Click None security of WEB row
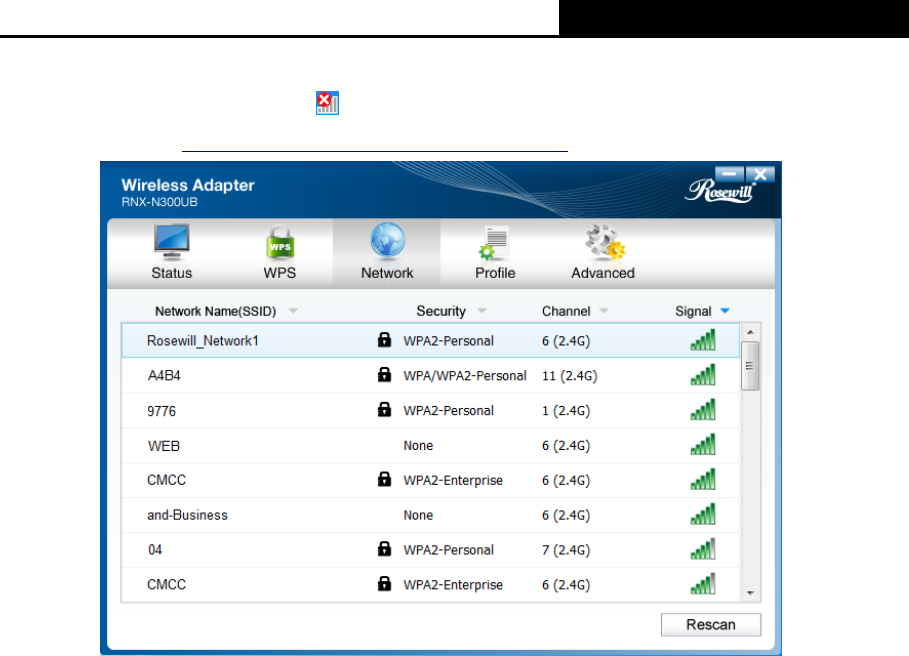The width and height of the screenshot is (909, 656). coord(418,445)
